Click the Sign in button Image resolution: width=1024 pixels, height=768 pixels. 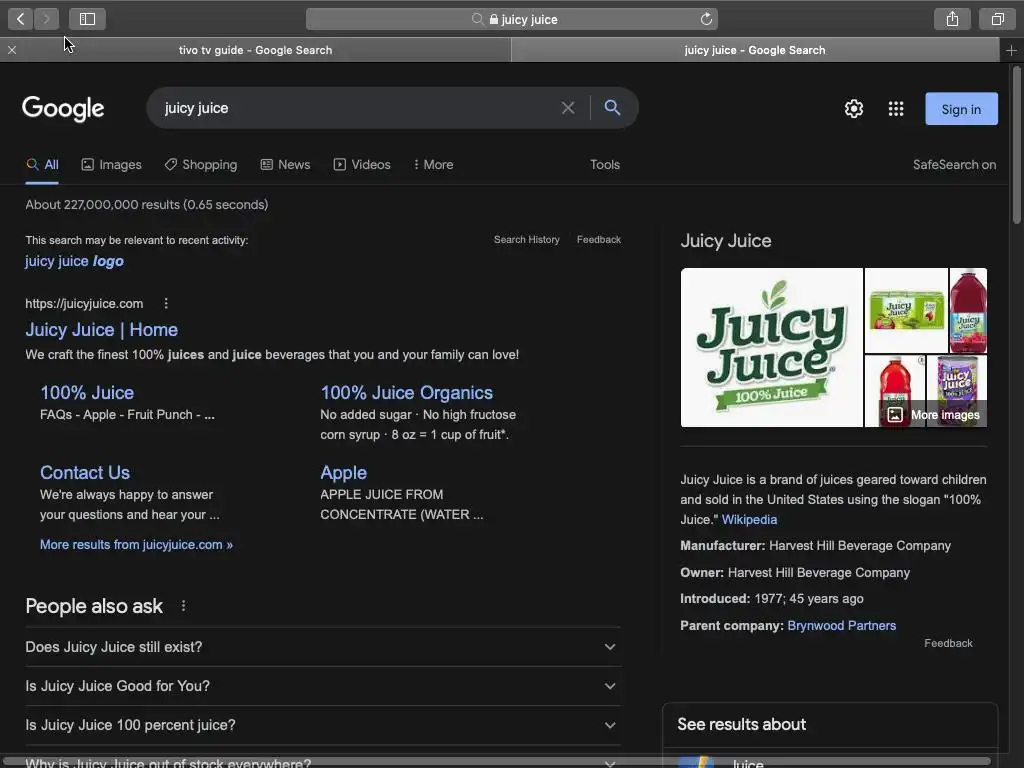(x=961, y=109)
